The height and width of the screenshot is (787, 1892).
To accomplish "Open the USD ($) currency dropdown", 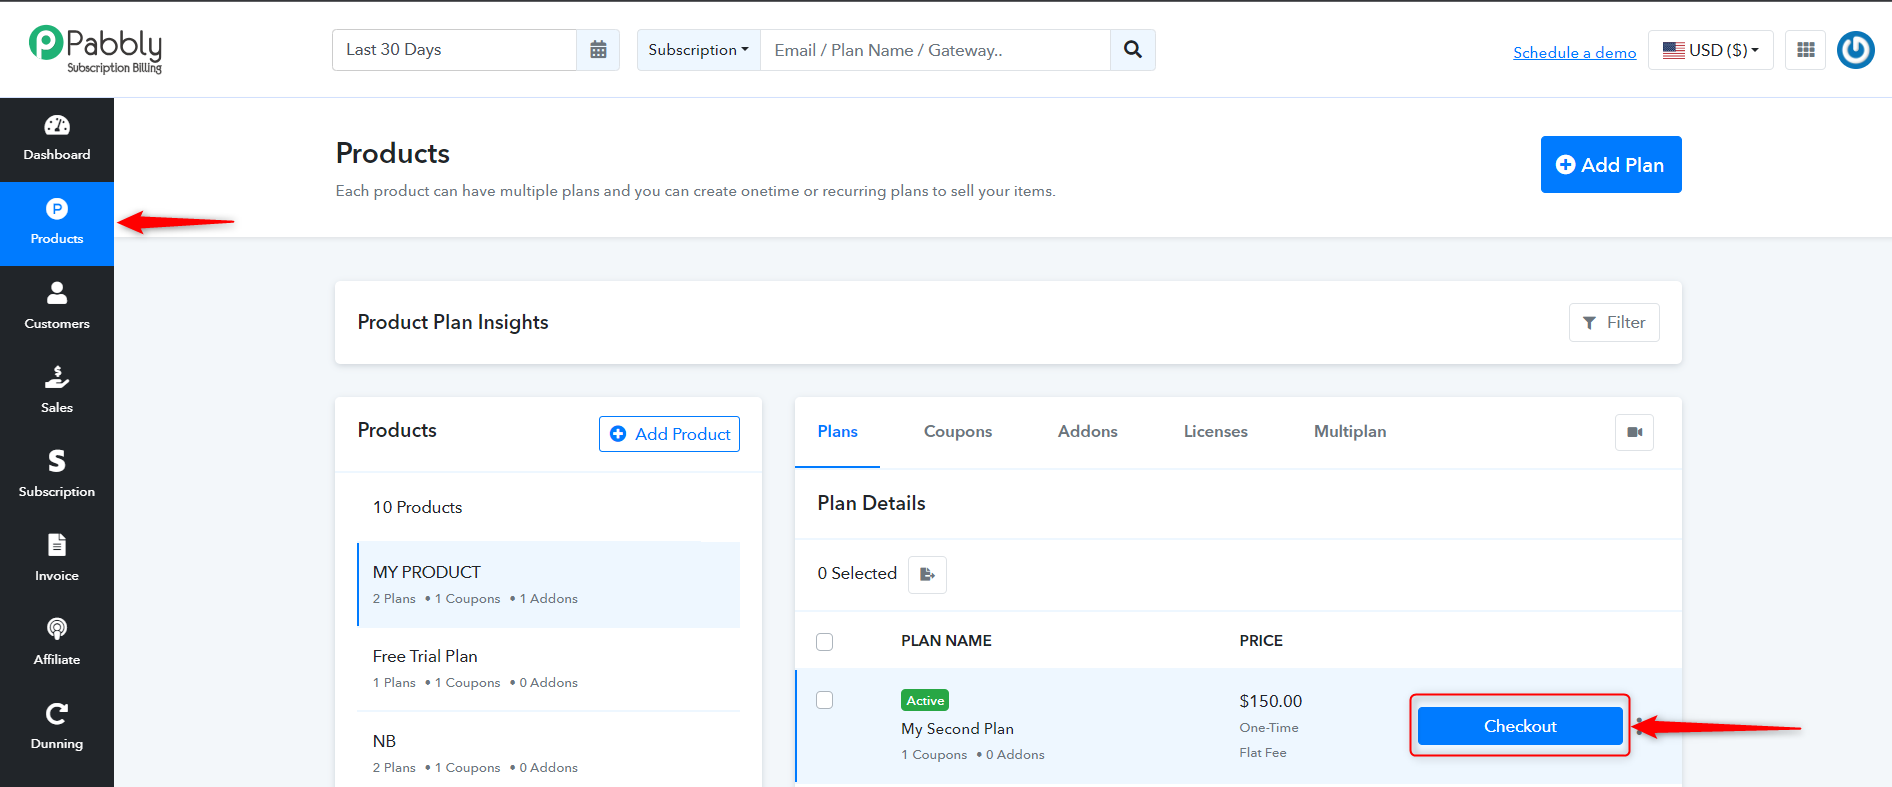I will [1711, 50].
